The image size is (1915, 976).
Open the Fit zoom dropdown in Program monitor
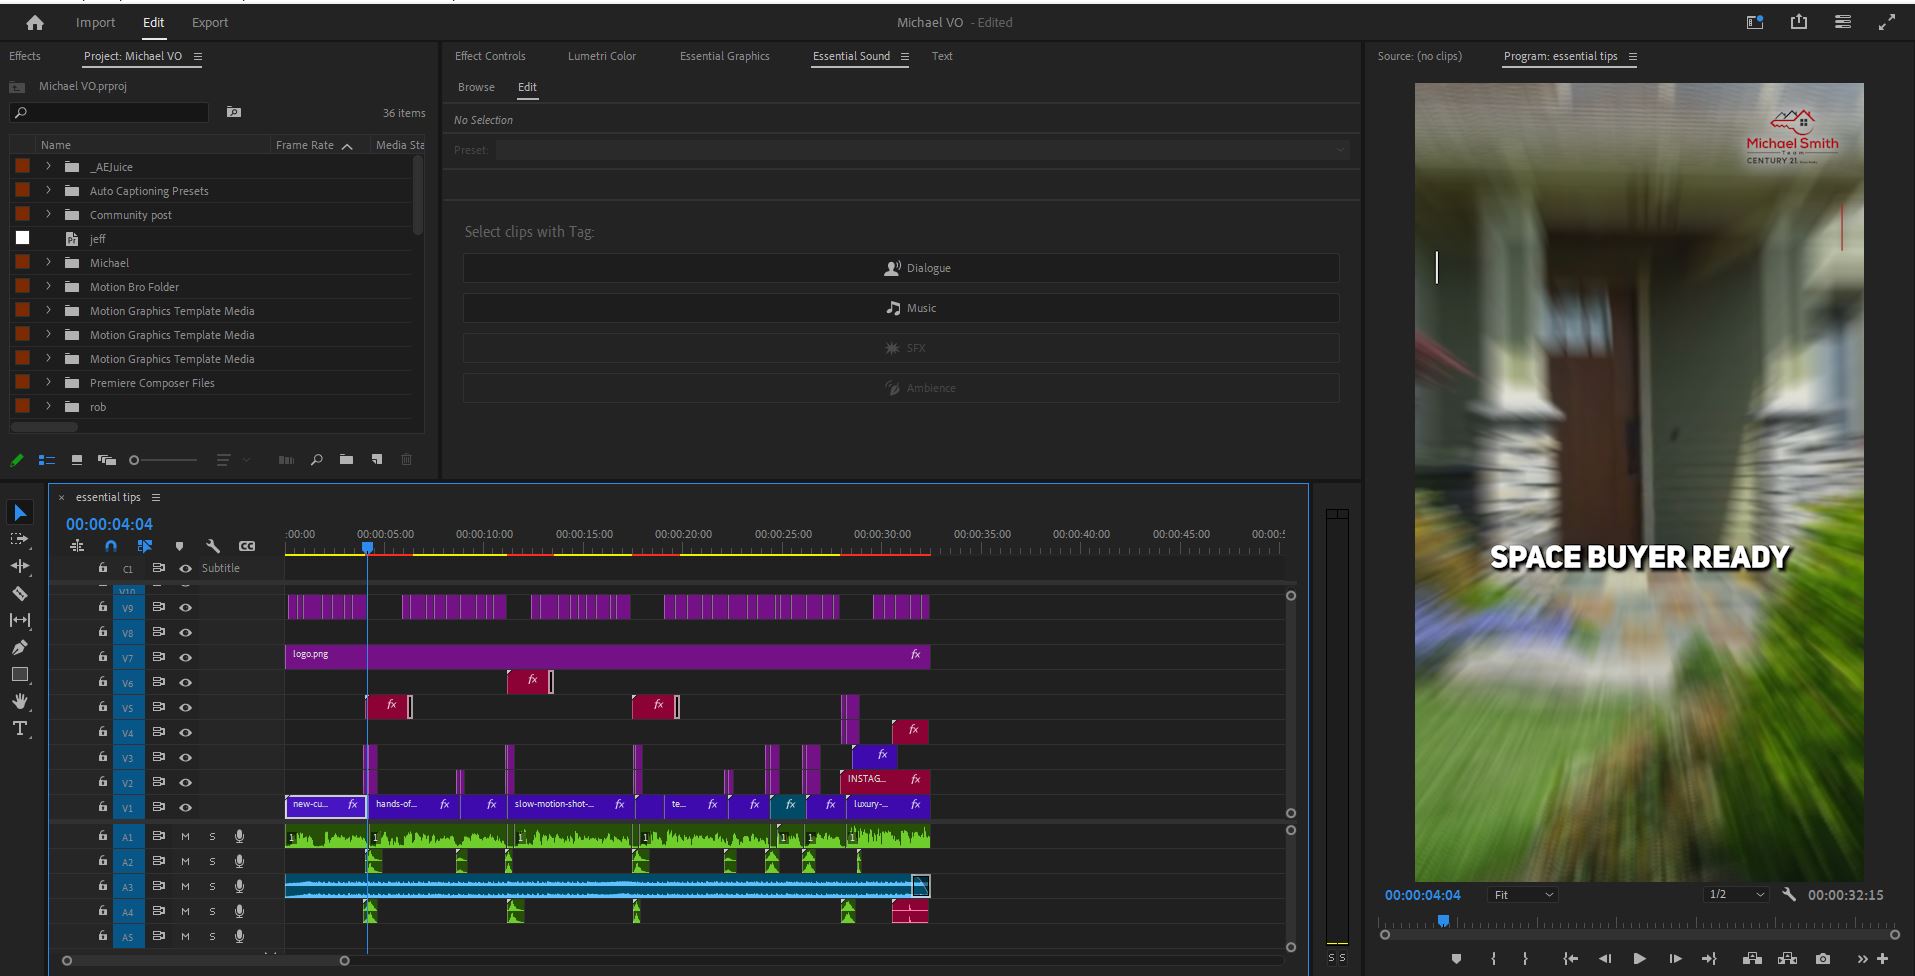(x=1521, y=894)
